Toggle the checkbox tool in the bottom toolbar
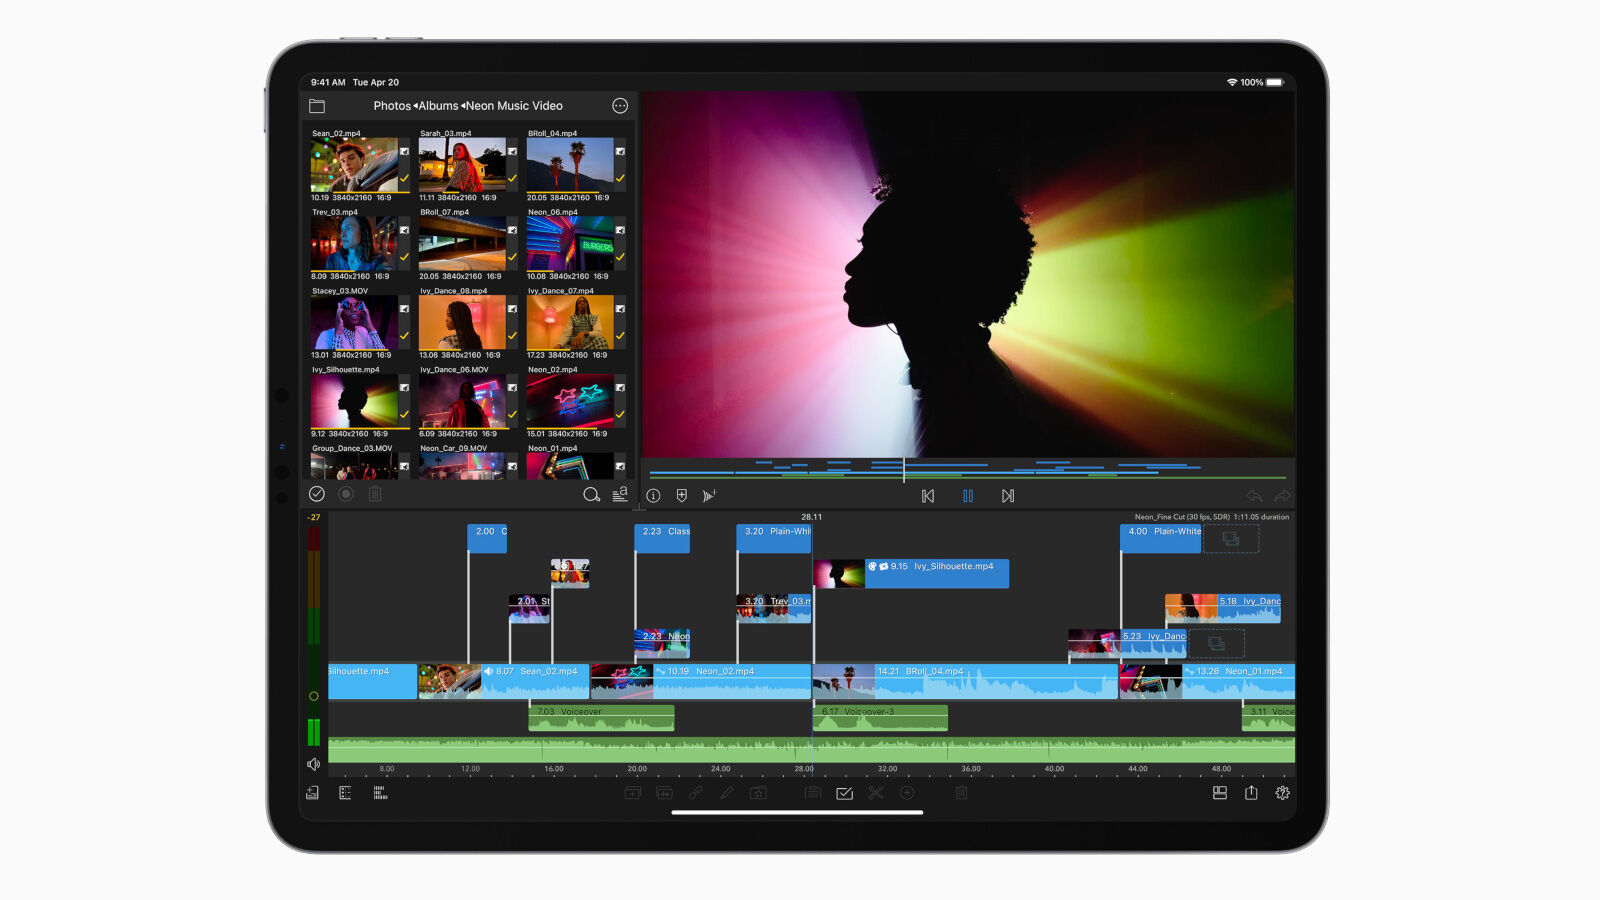Screen dimensions: 1600x900 [845, 793]
